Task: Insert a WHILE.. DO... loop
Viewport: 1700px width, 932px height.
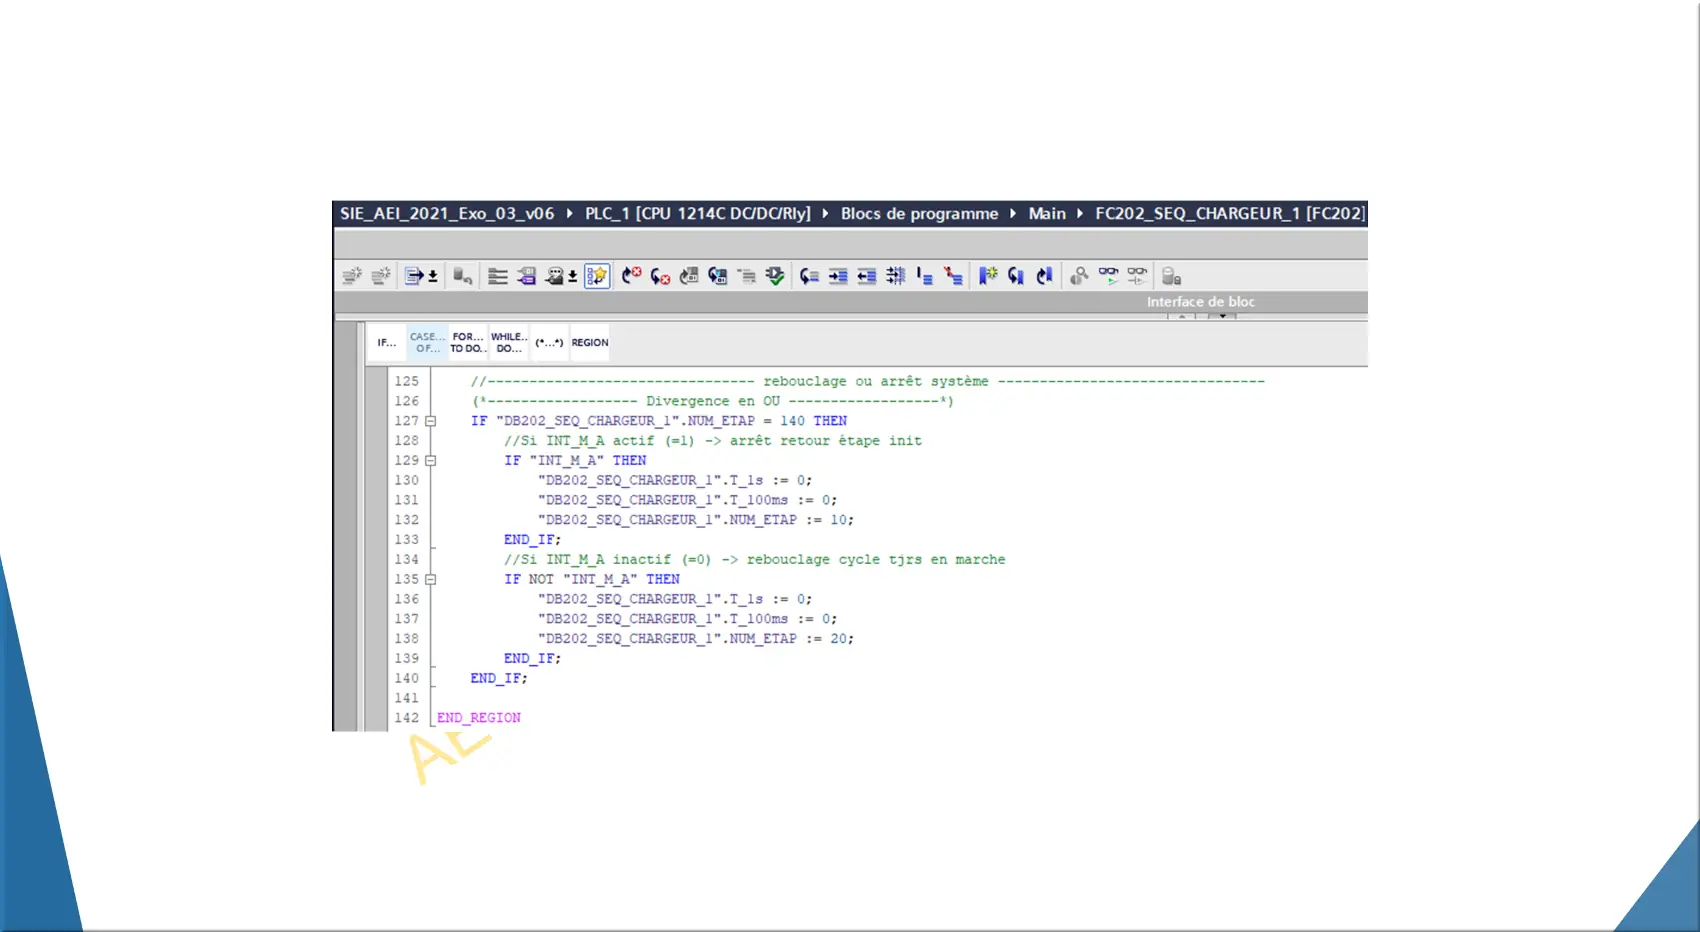Action: click(x=509, y=343)
